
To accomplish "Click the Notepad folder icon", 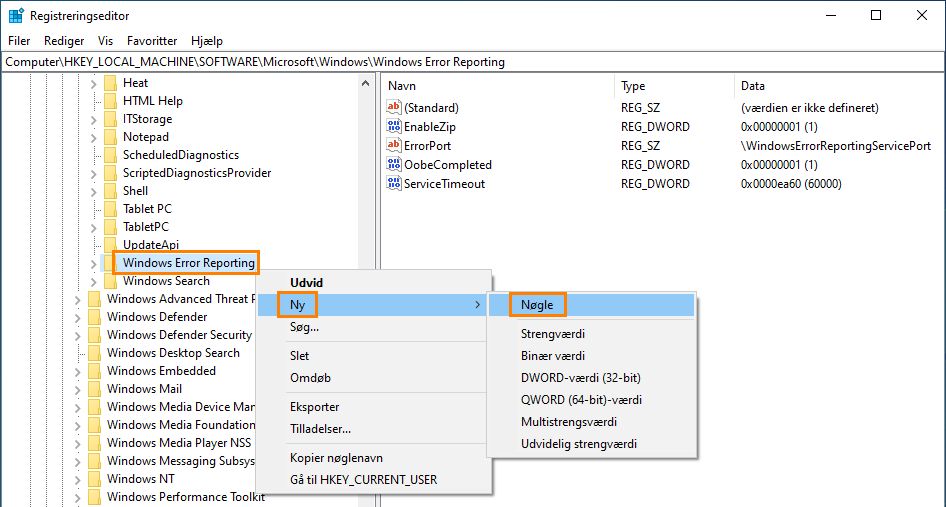I will pos(110,137).
